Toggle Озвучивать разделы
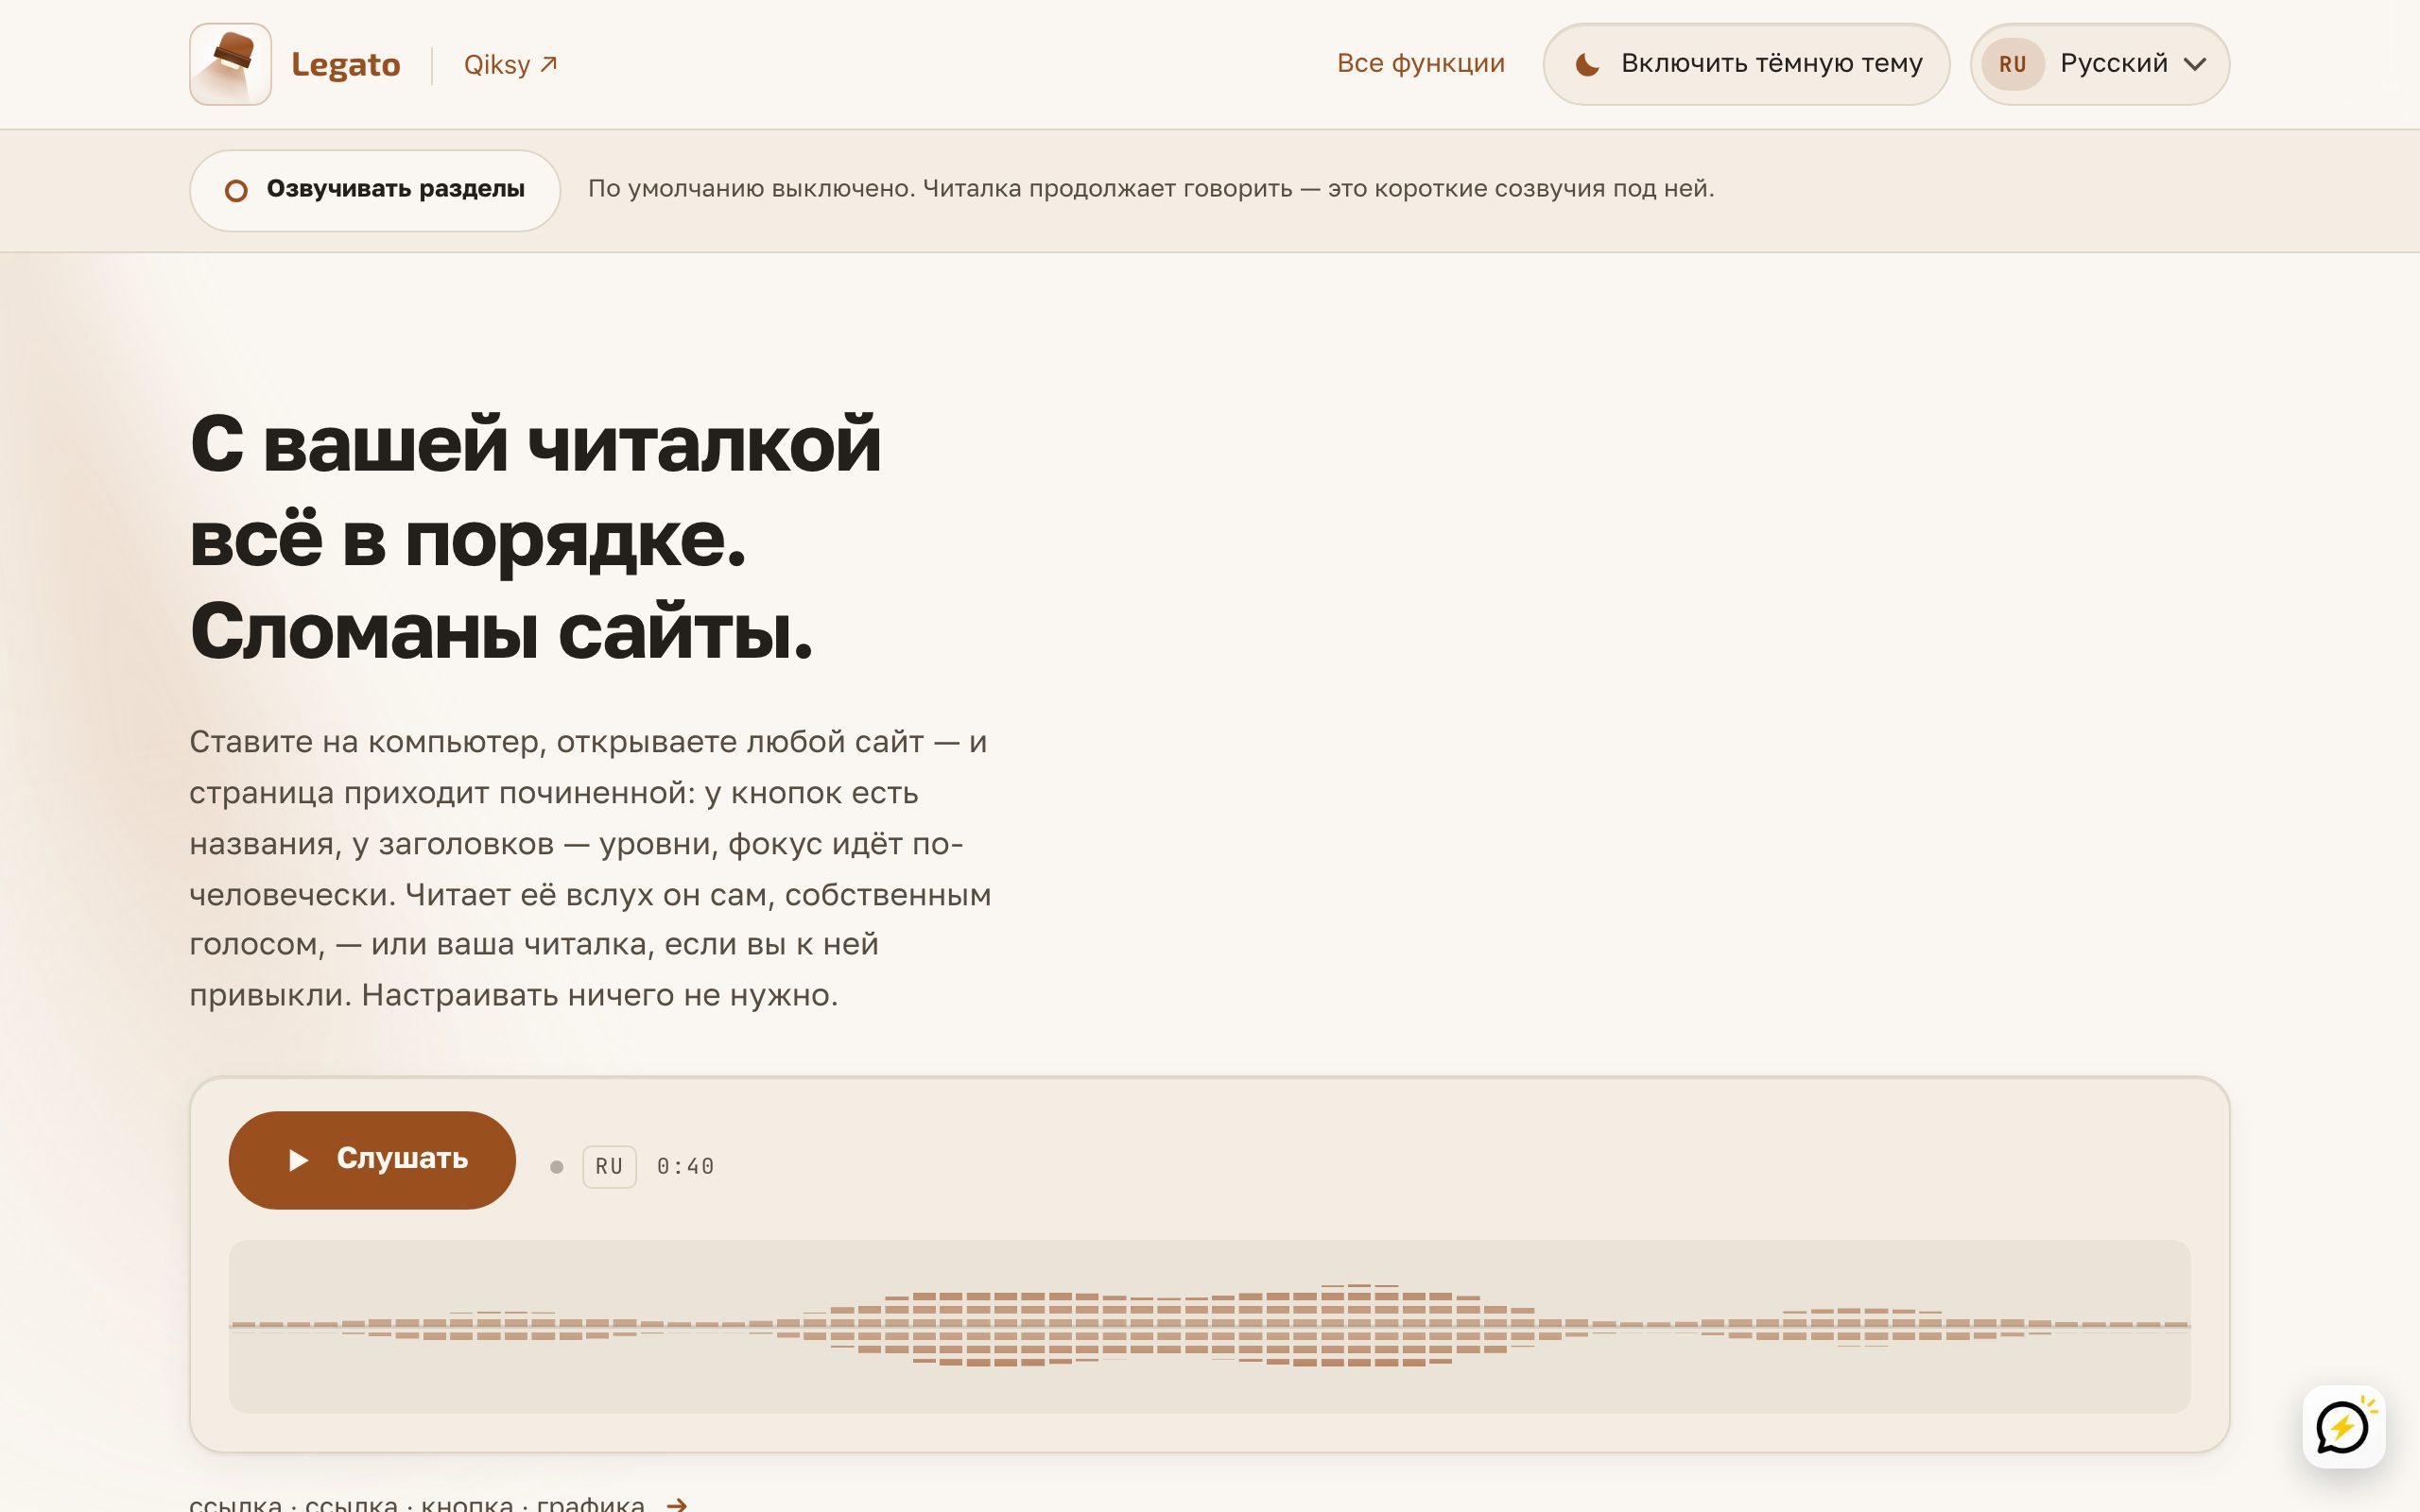Image resolution: width=2420 pixels, height=1512 pixels. [375, 190]
